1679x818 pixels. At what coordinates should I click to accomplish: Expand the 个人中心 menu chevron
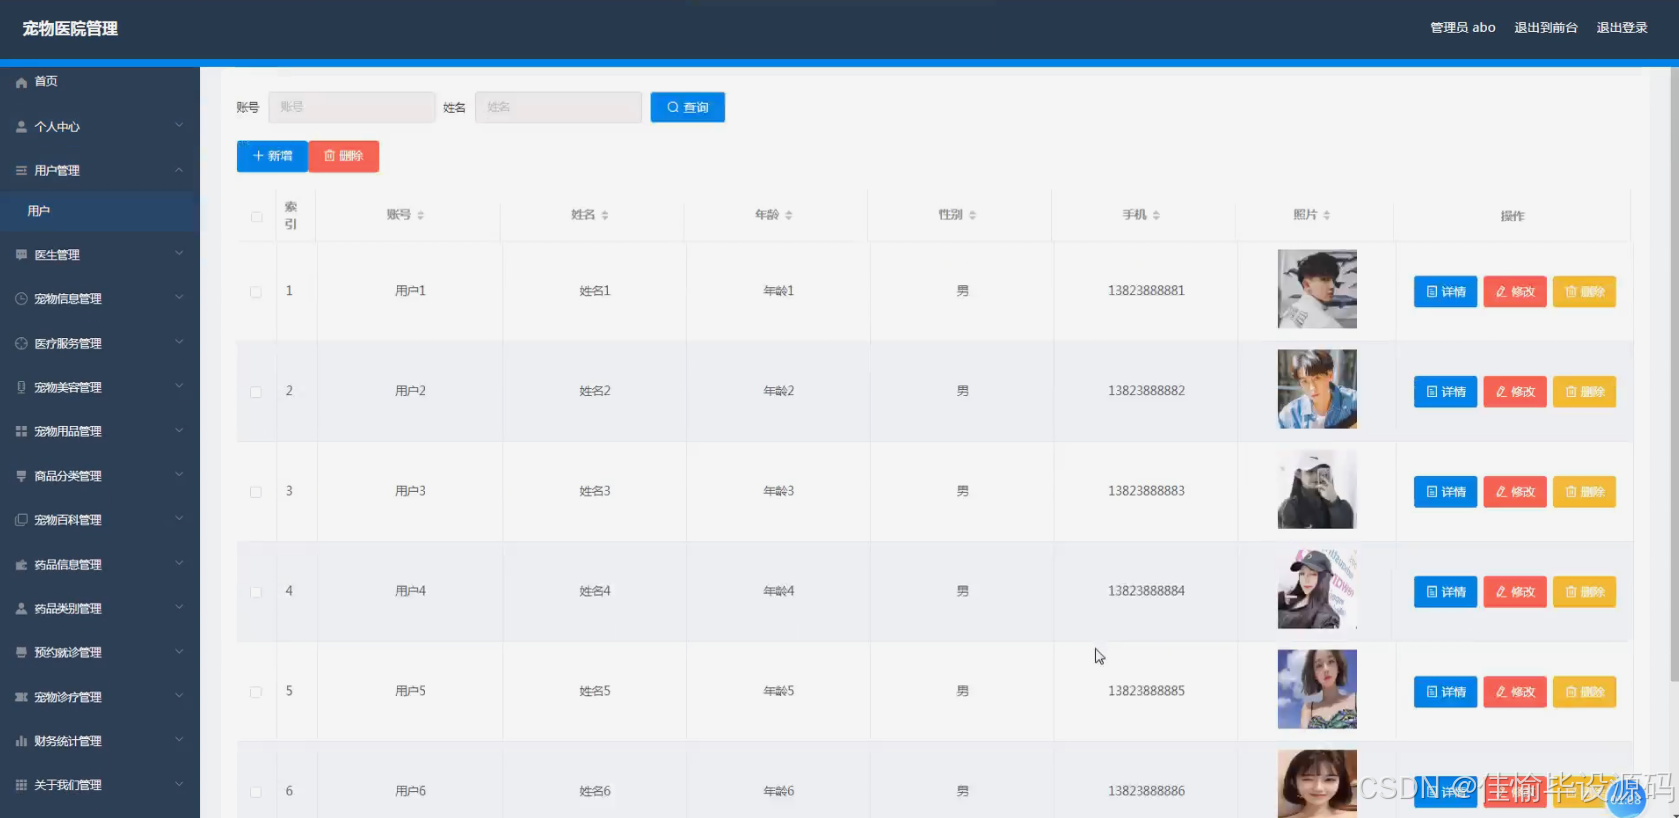pos(179,126)
